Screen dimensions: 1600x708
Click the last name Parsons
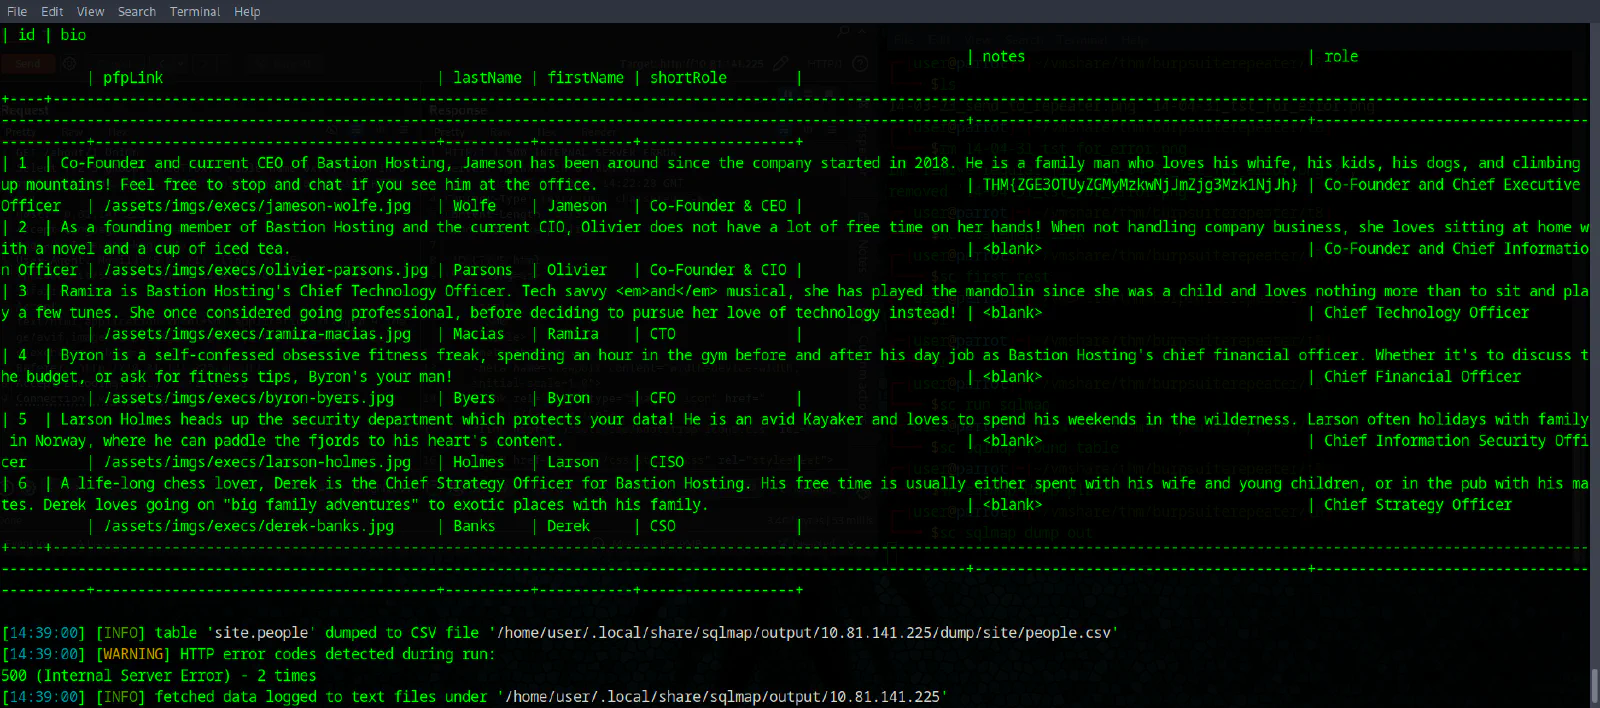[482, 270]
